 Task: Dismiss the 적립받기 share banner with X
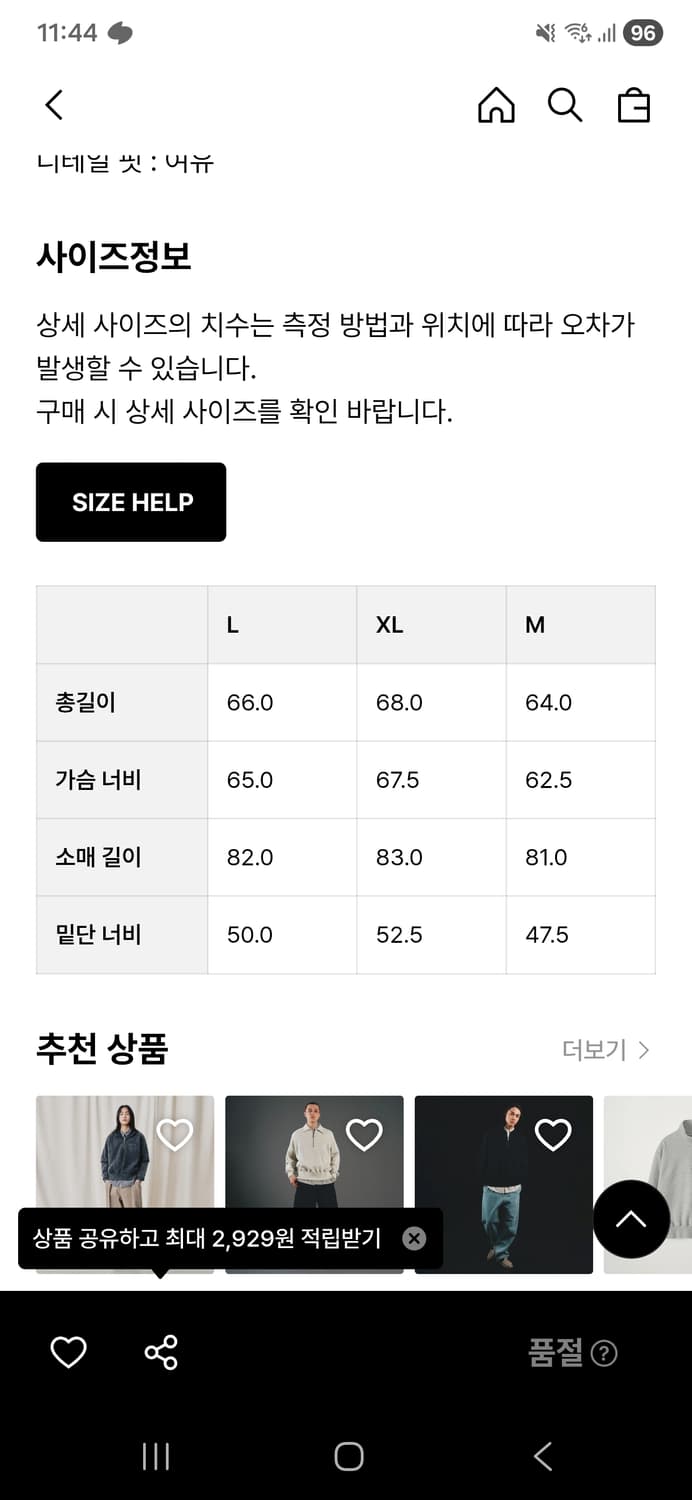coord(414,1239)
